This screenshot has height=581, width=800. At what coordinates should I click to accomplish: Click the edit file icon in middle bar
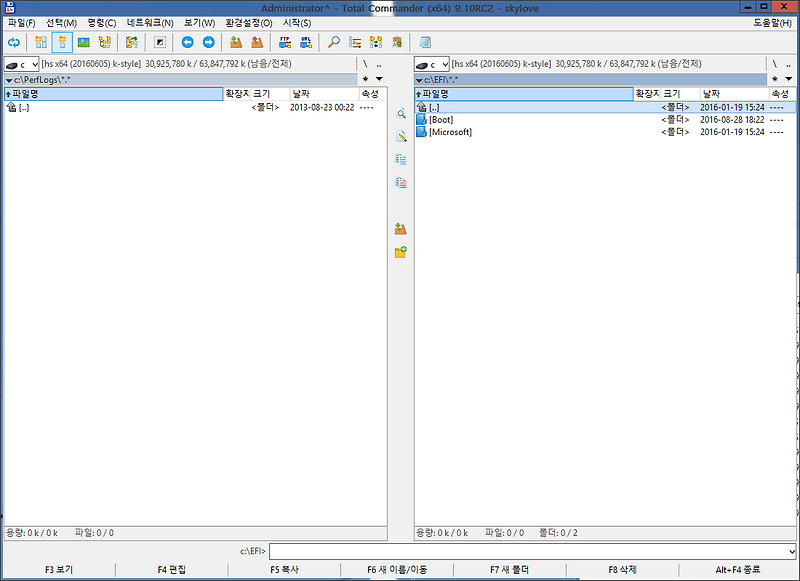(401, 137)
